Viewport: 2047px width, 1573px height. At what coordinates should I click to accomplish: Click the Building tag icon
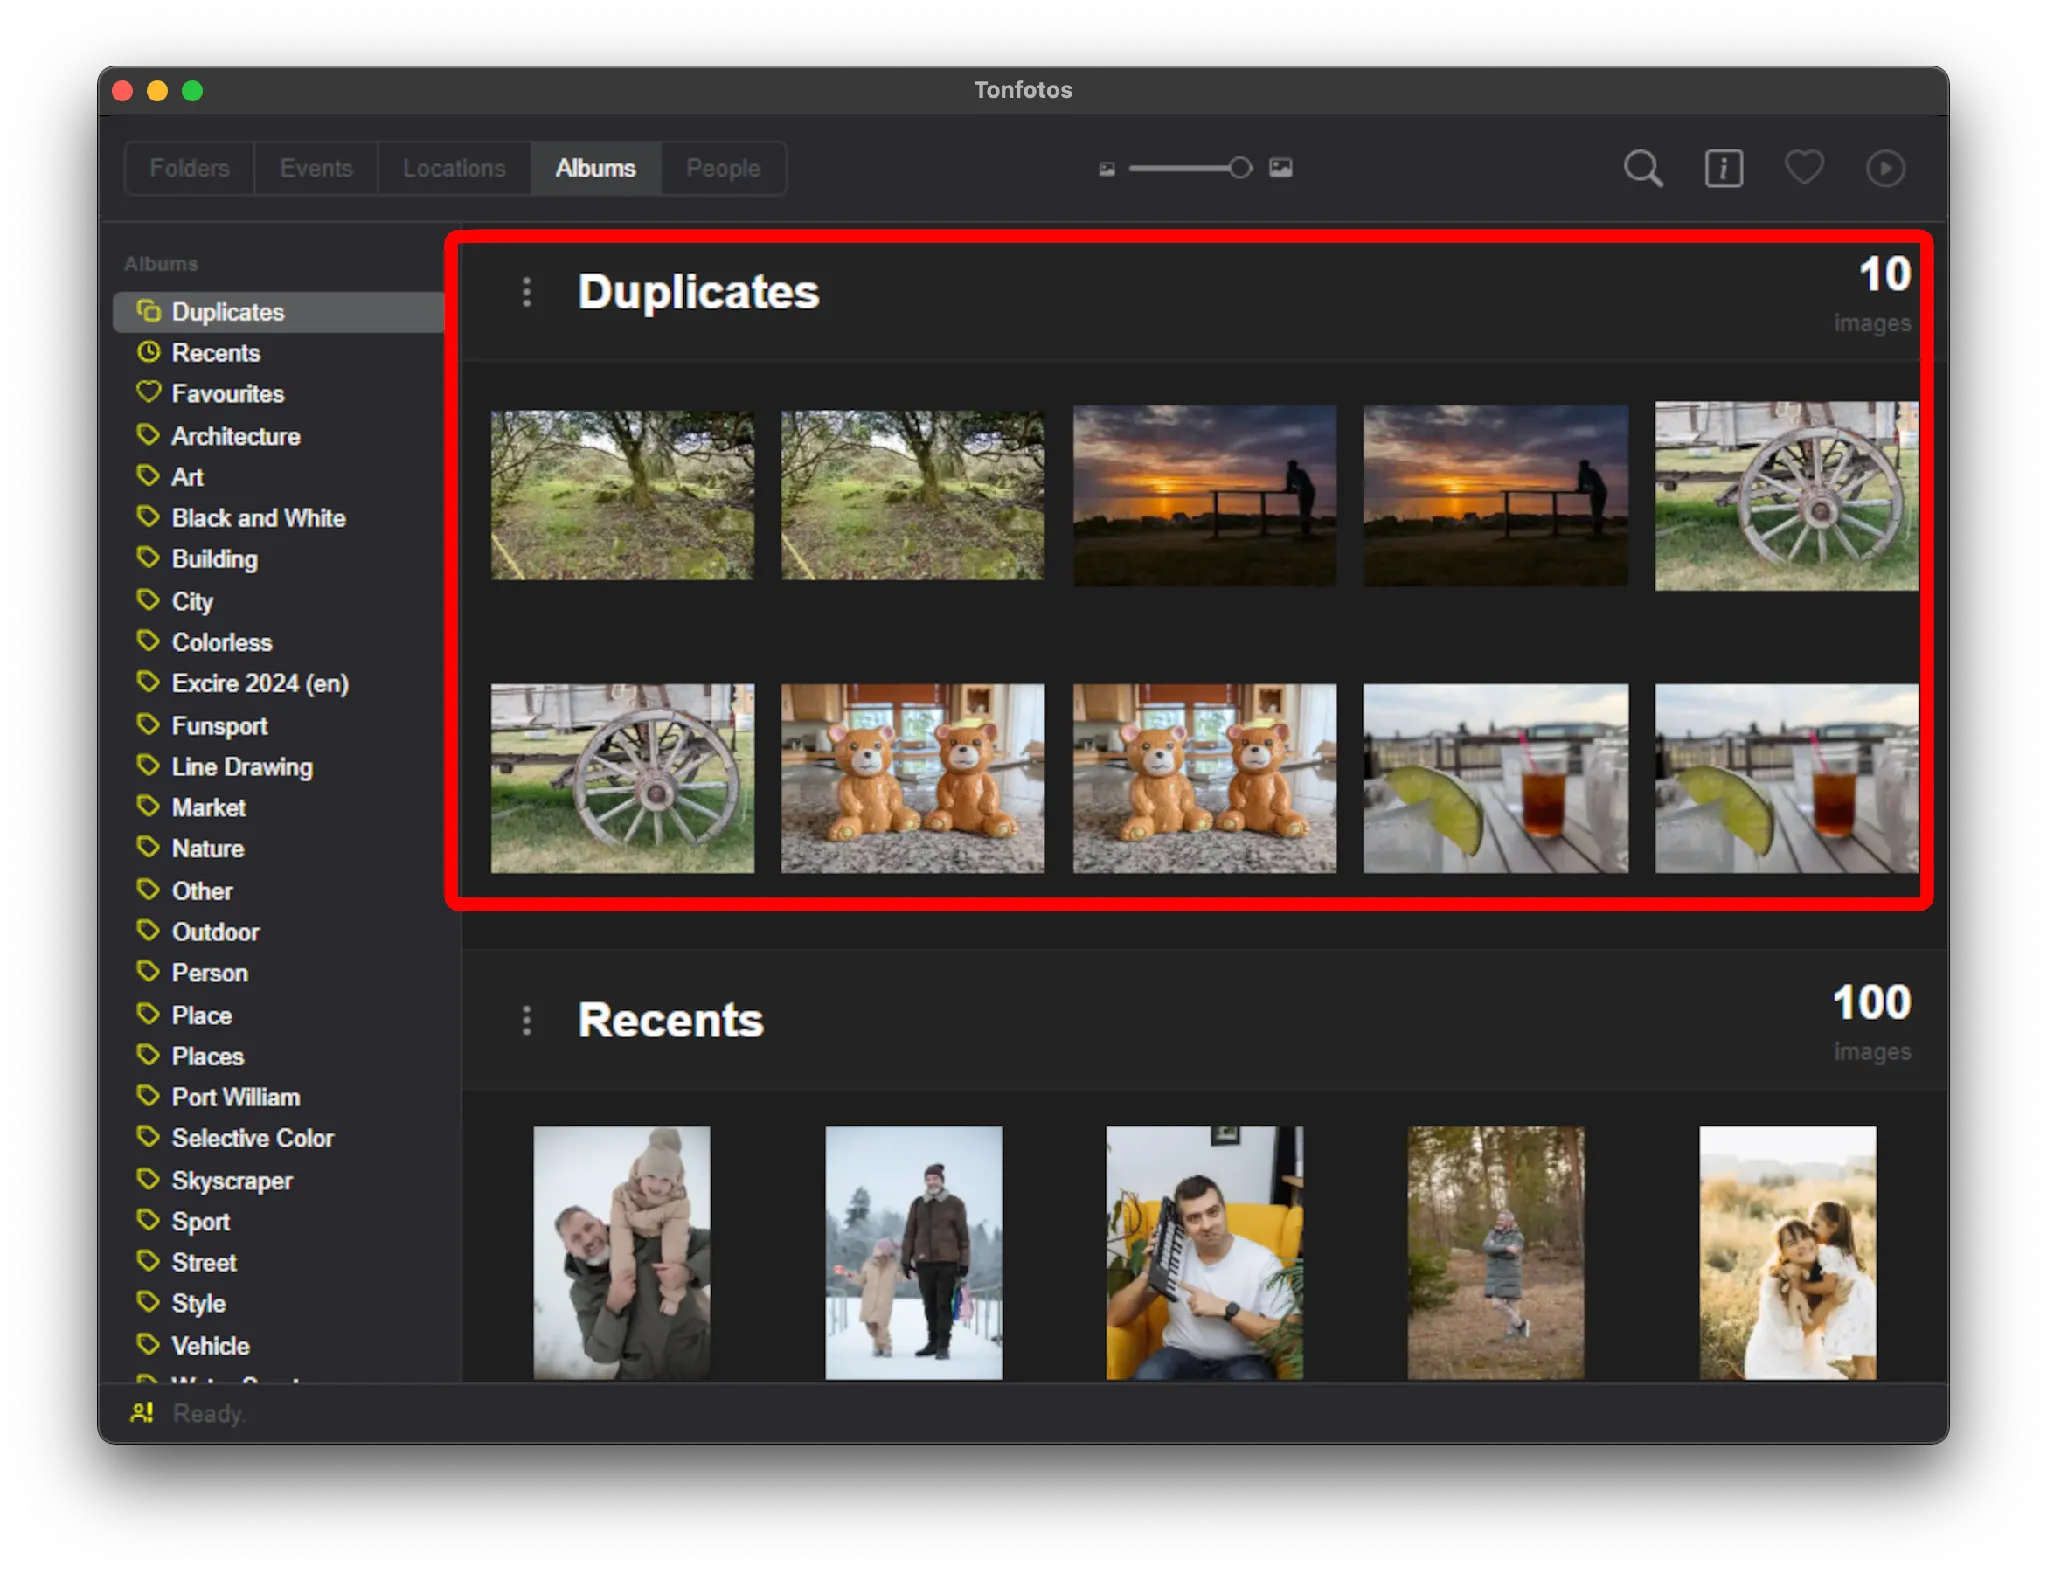click(148, 558)
